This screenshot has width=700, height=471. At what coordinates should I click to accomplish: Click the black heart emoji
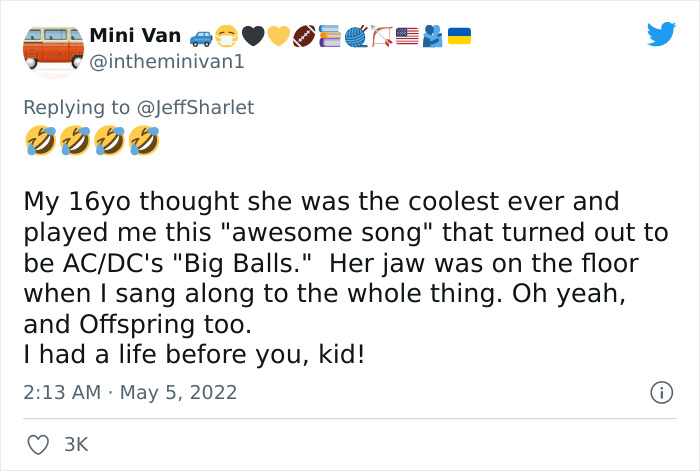tap(252, 37)
